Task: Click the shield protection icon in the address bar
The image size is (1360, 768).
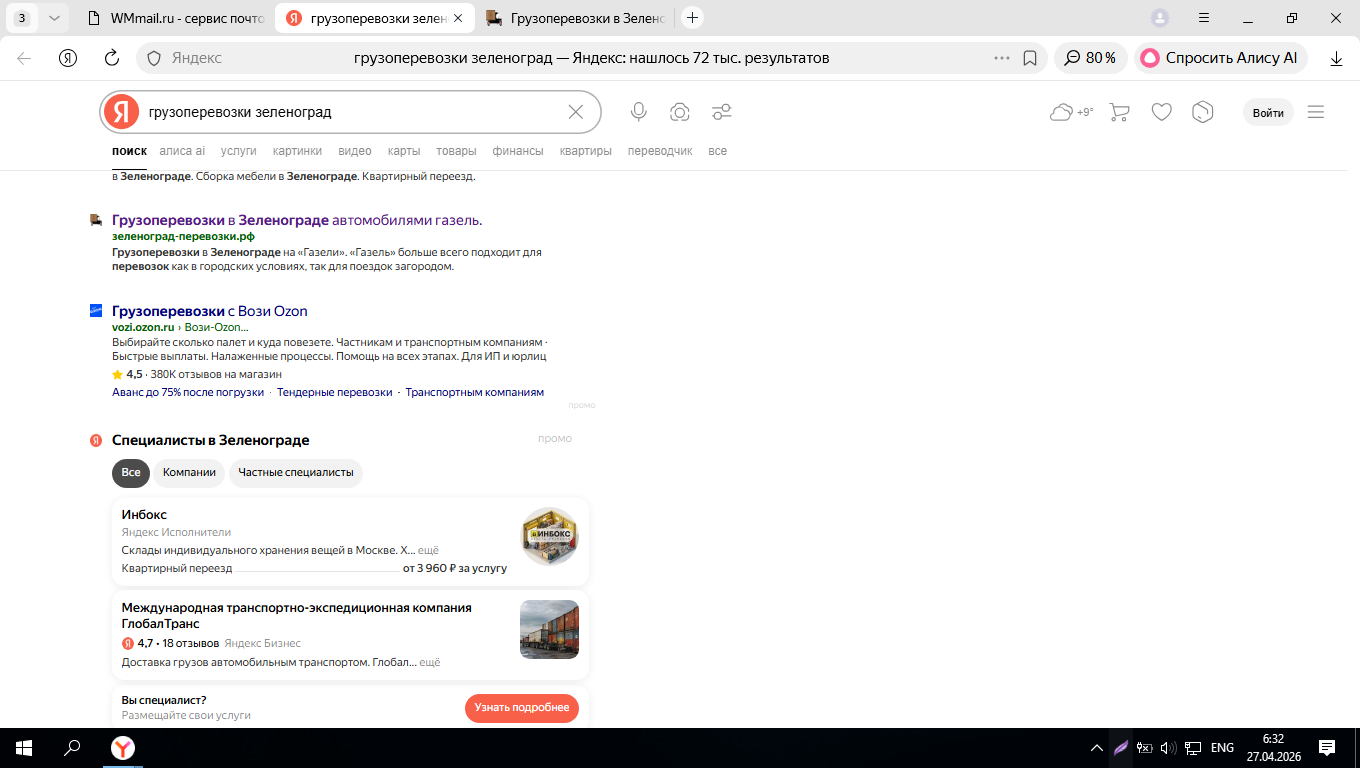Action: 154,58
